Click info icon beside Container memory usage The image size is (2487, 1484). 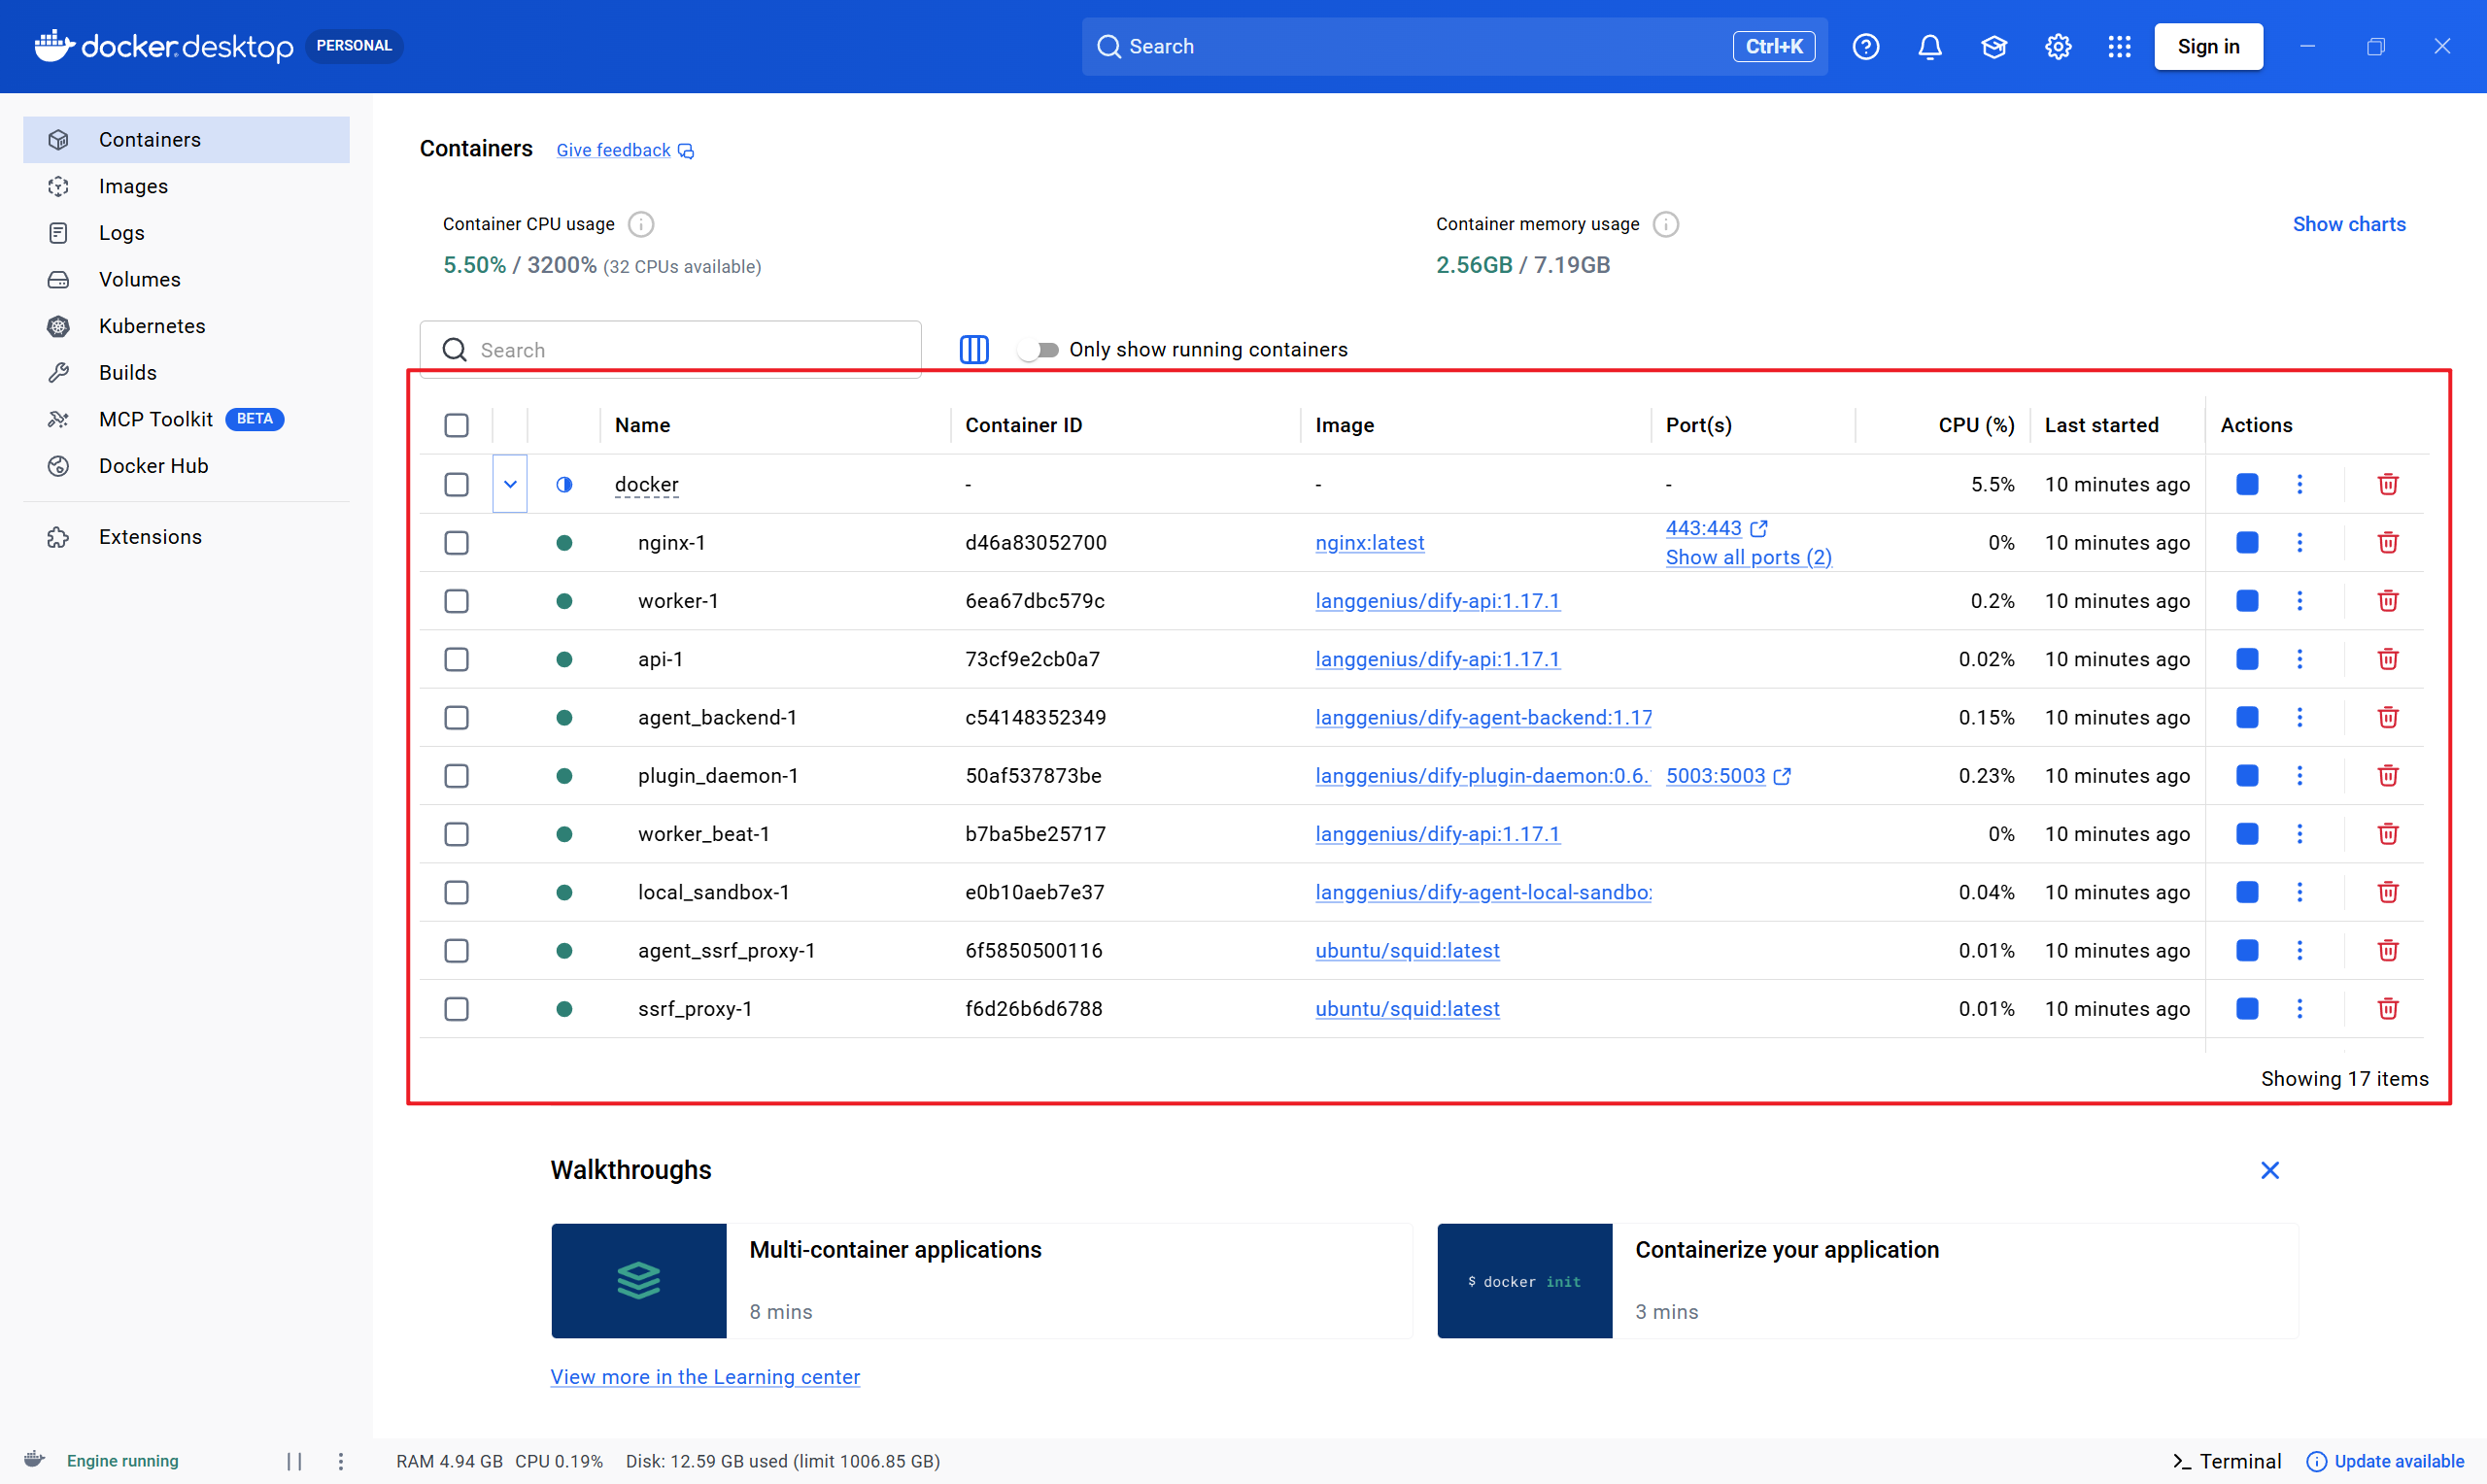(x=1665, y=224)
